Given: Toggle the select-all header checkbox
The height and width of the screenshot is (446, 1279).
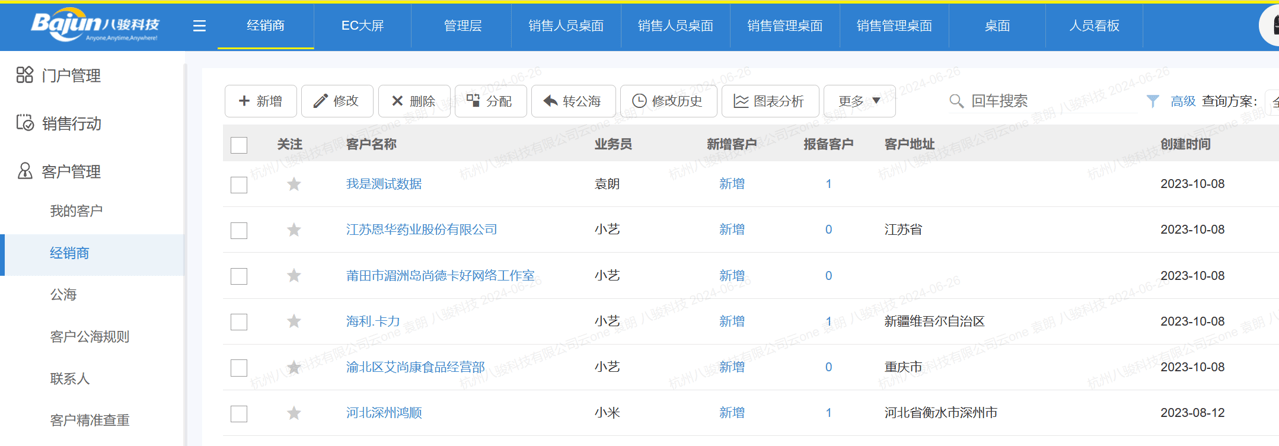Looking at the screenshot, I should coord(239,145).
